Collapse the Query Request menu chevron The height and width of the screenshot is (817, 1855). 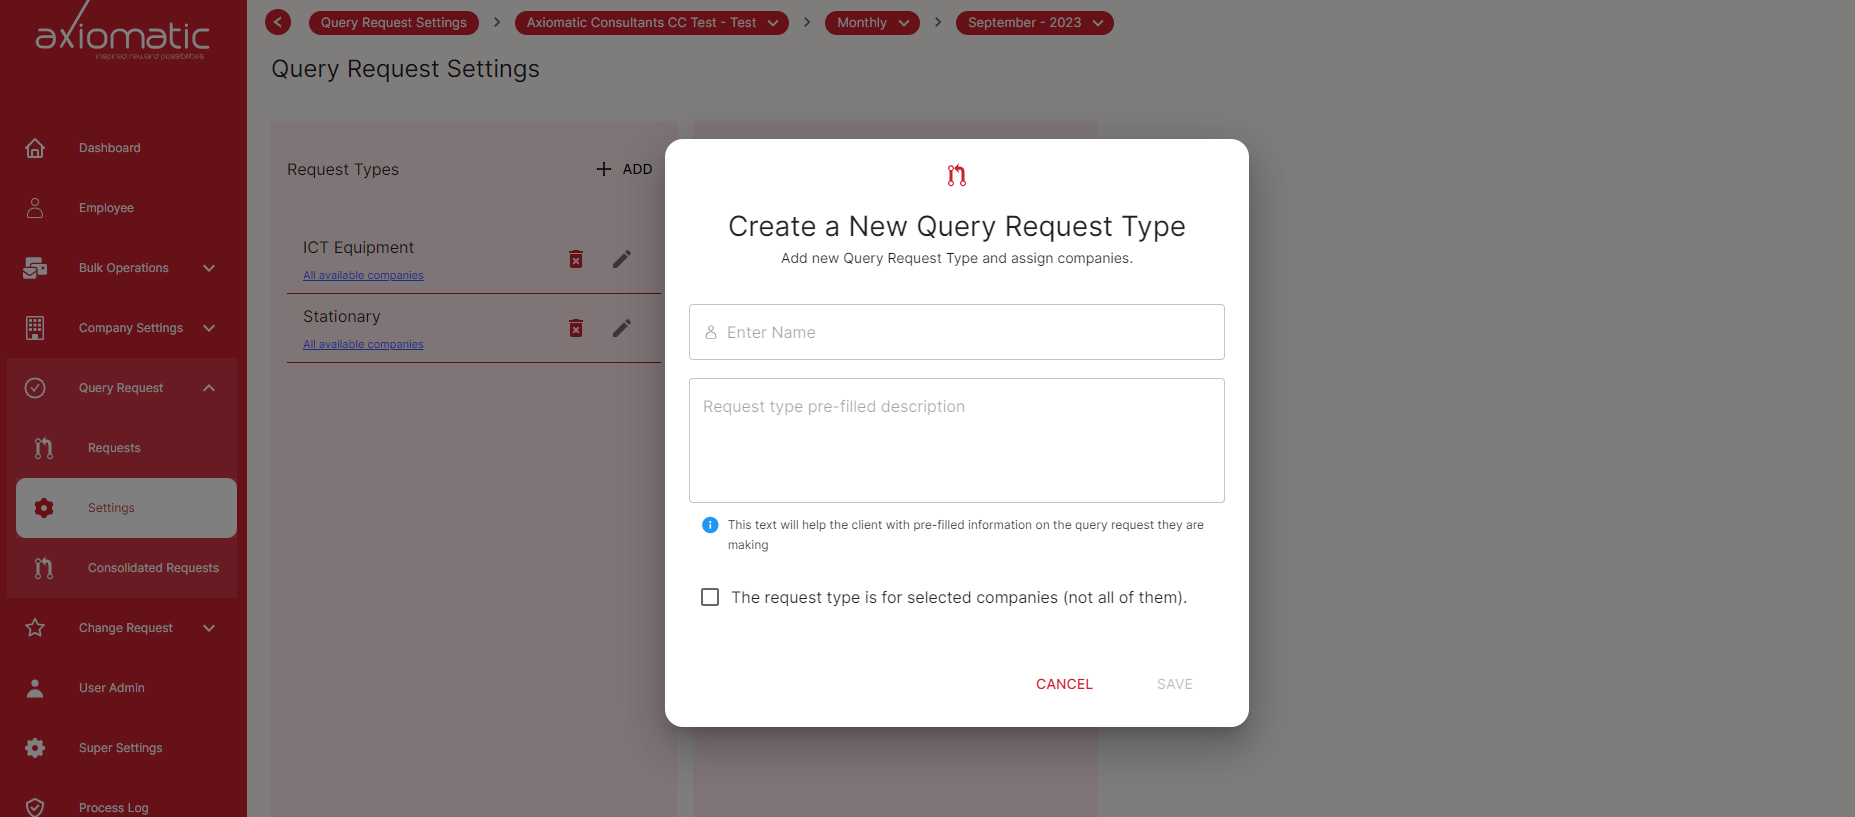pos(209,388)
